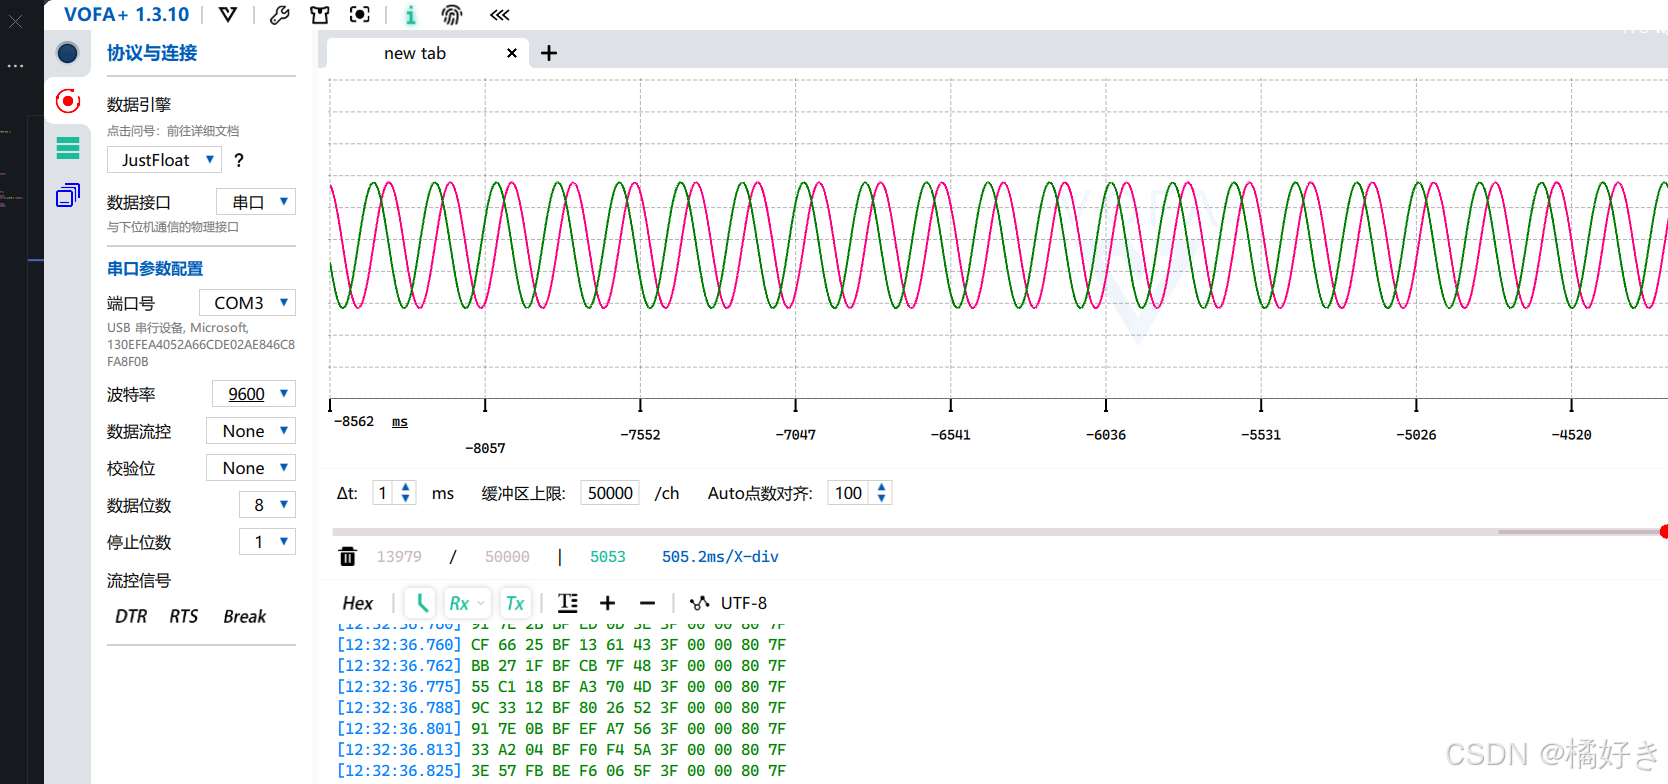The height and width of the screenshot is (784, 1668).
Task: Click the fingerprint icon
Action: click(x=452, y=14)
